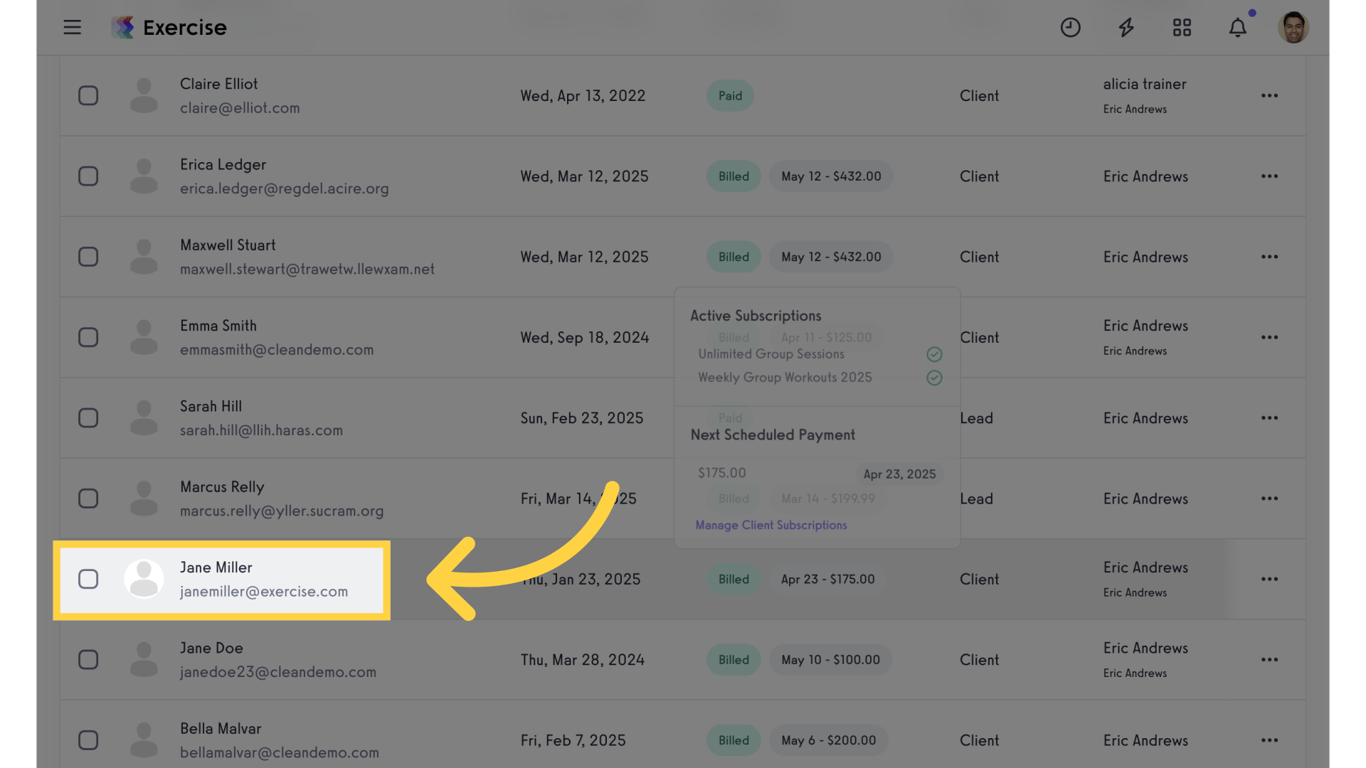Image resolution: width=1366 pixels, height=768 pixels.
Task: Check the box next to Jane Miller
Action: click(88, 579)
